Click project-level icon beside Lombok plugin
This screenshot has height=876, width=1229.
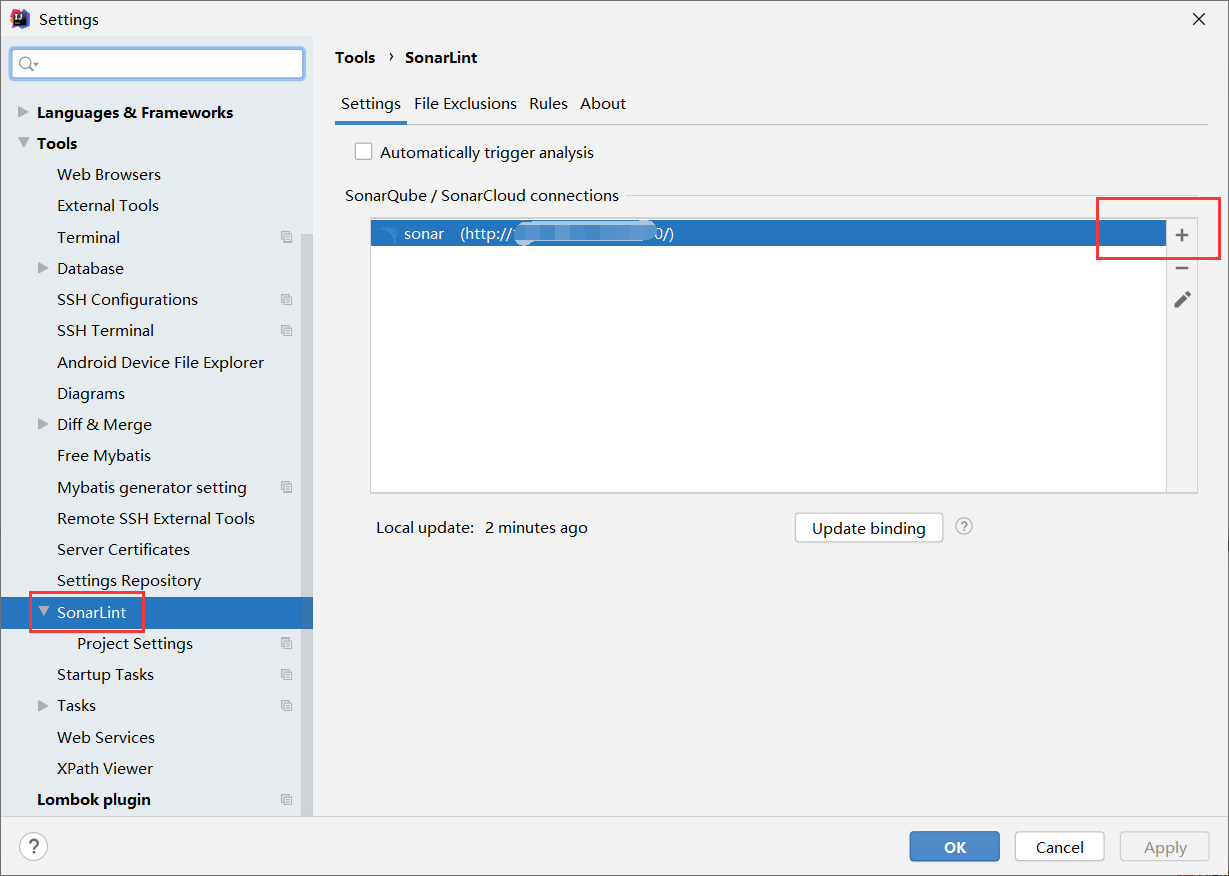[x=287, y=799]
